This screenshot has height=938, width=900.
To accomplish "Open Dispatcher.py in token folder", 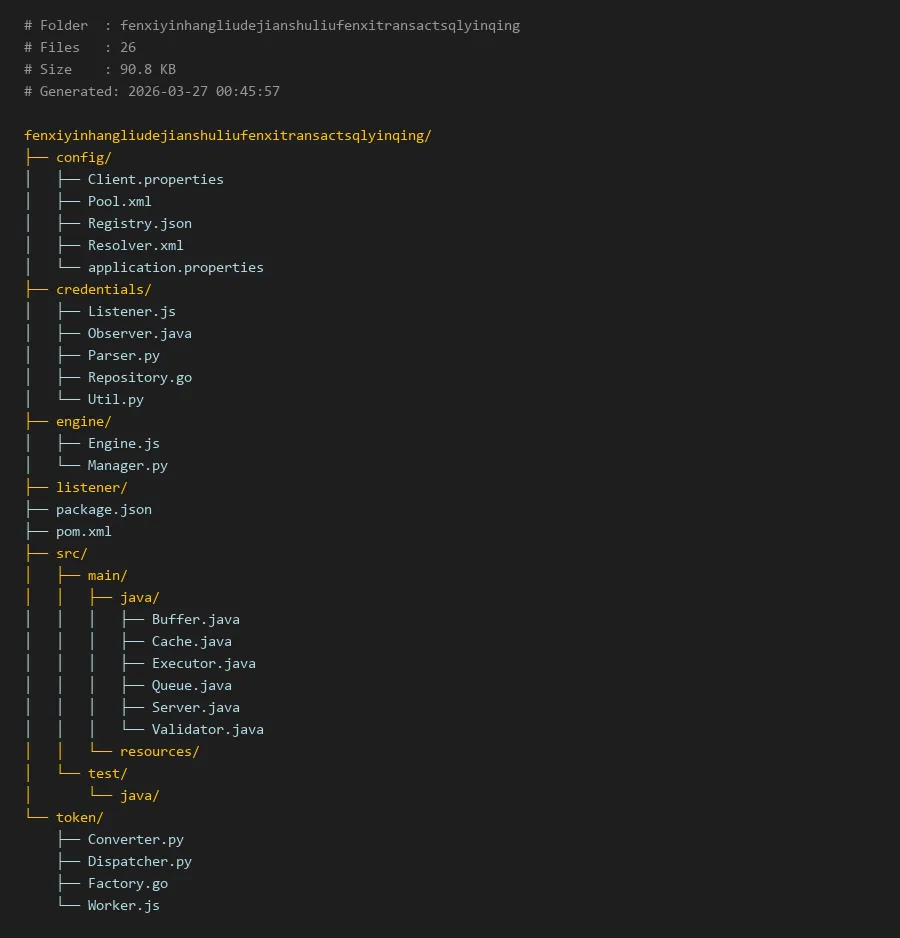I will pyautogui.click(x=139, y=861).
